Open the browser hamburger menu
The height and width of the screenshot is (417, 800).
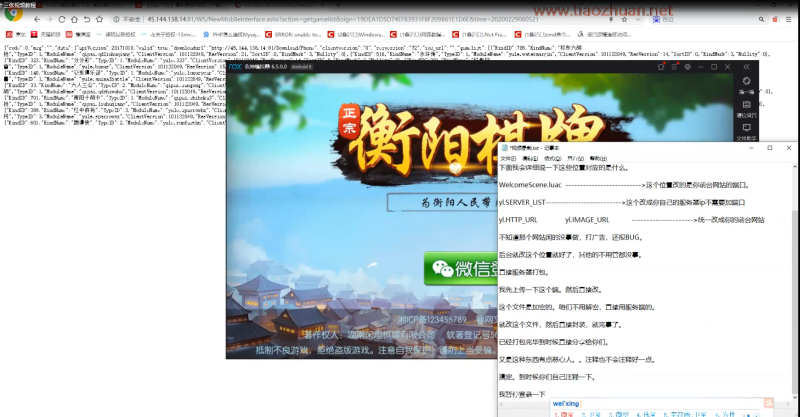[789, 19]
